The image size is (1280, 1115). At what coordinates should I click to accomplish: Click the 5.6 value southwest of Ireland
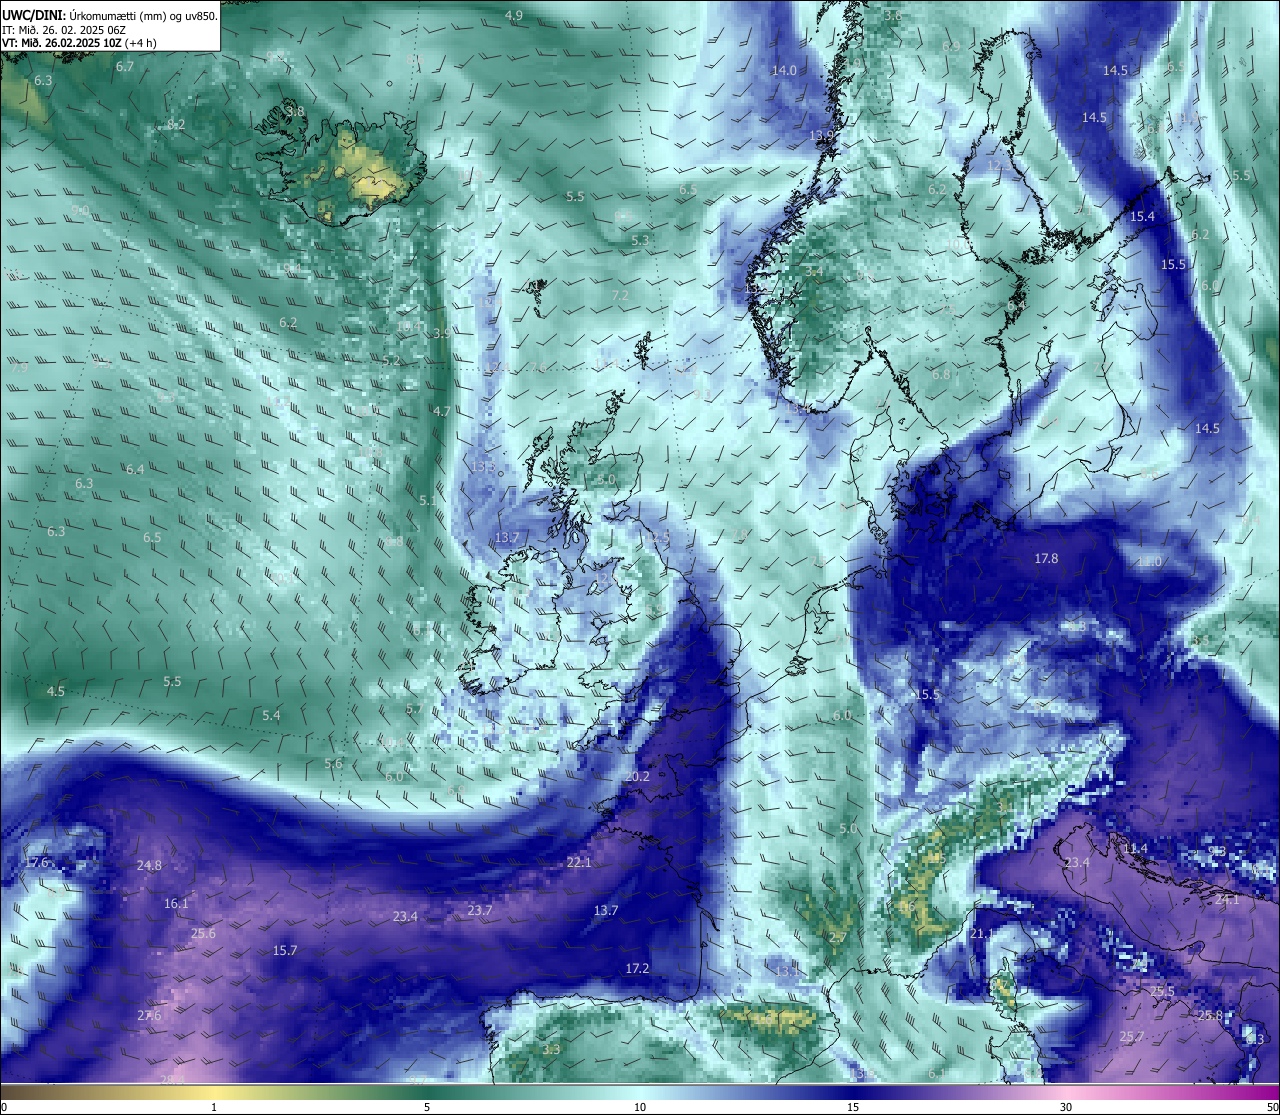333,763
